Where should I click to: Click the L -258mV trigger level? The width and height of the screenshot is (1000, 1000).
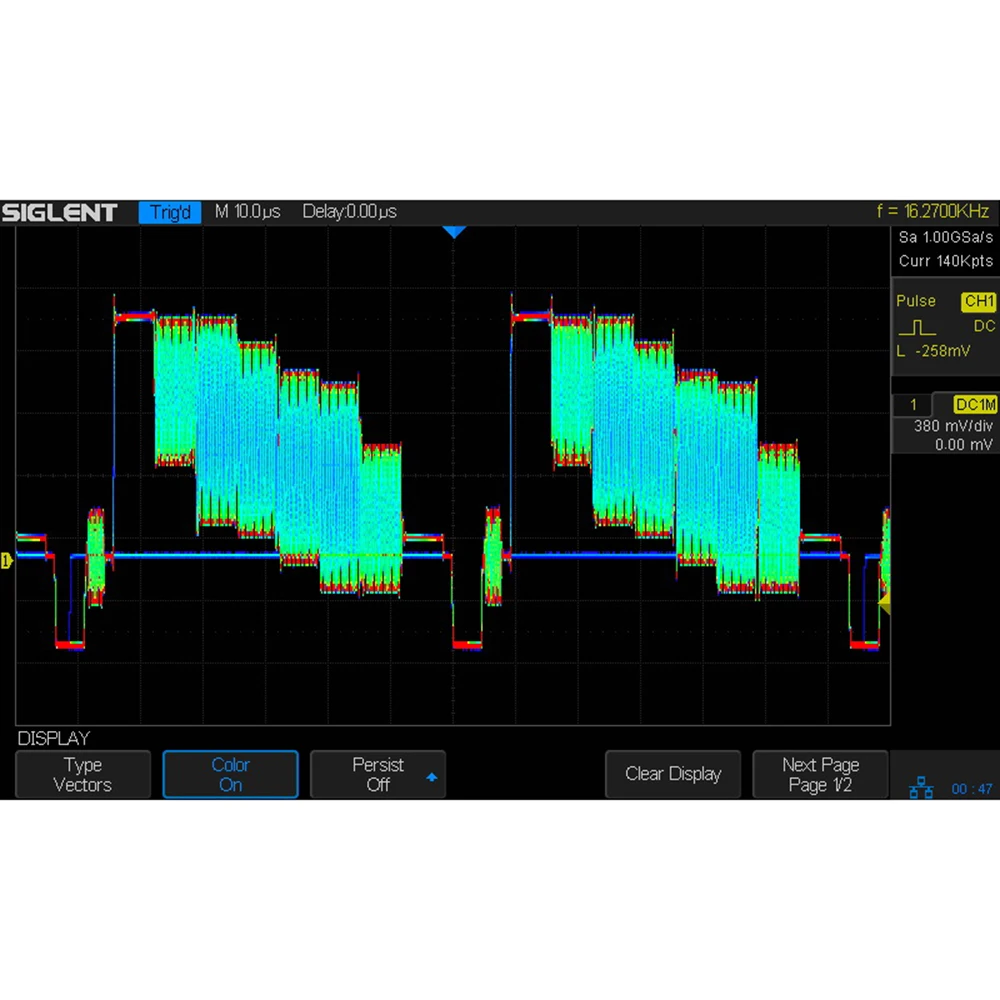(933, 351)
